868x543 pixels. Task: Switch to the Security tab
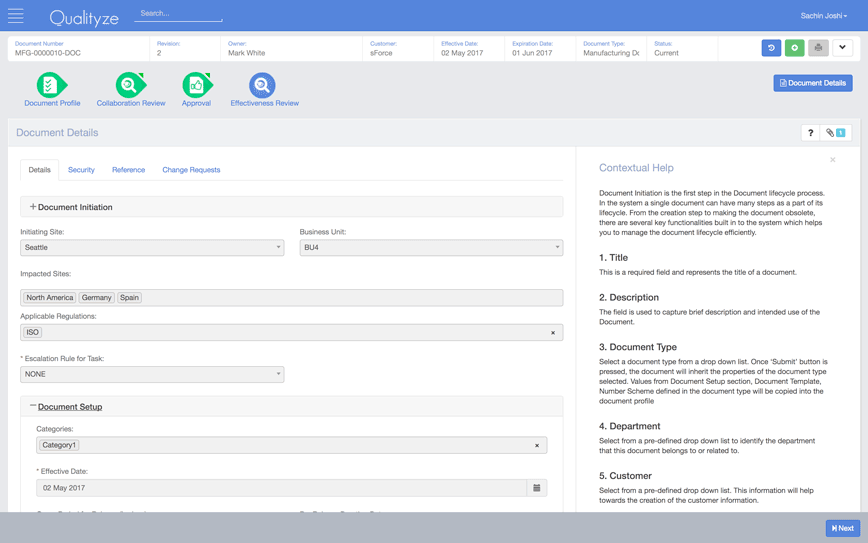(x=81, y=170)
